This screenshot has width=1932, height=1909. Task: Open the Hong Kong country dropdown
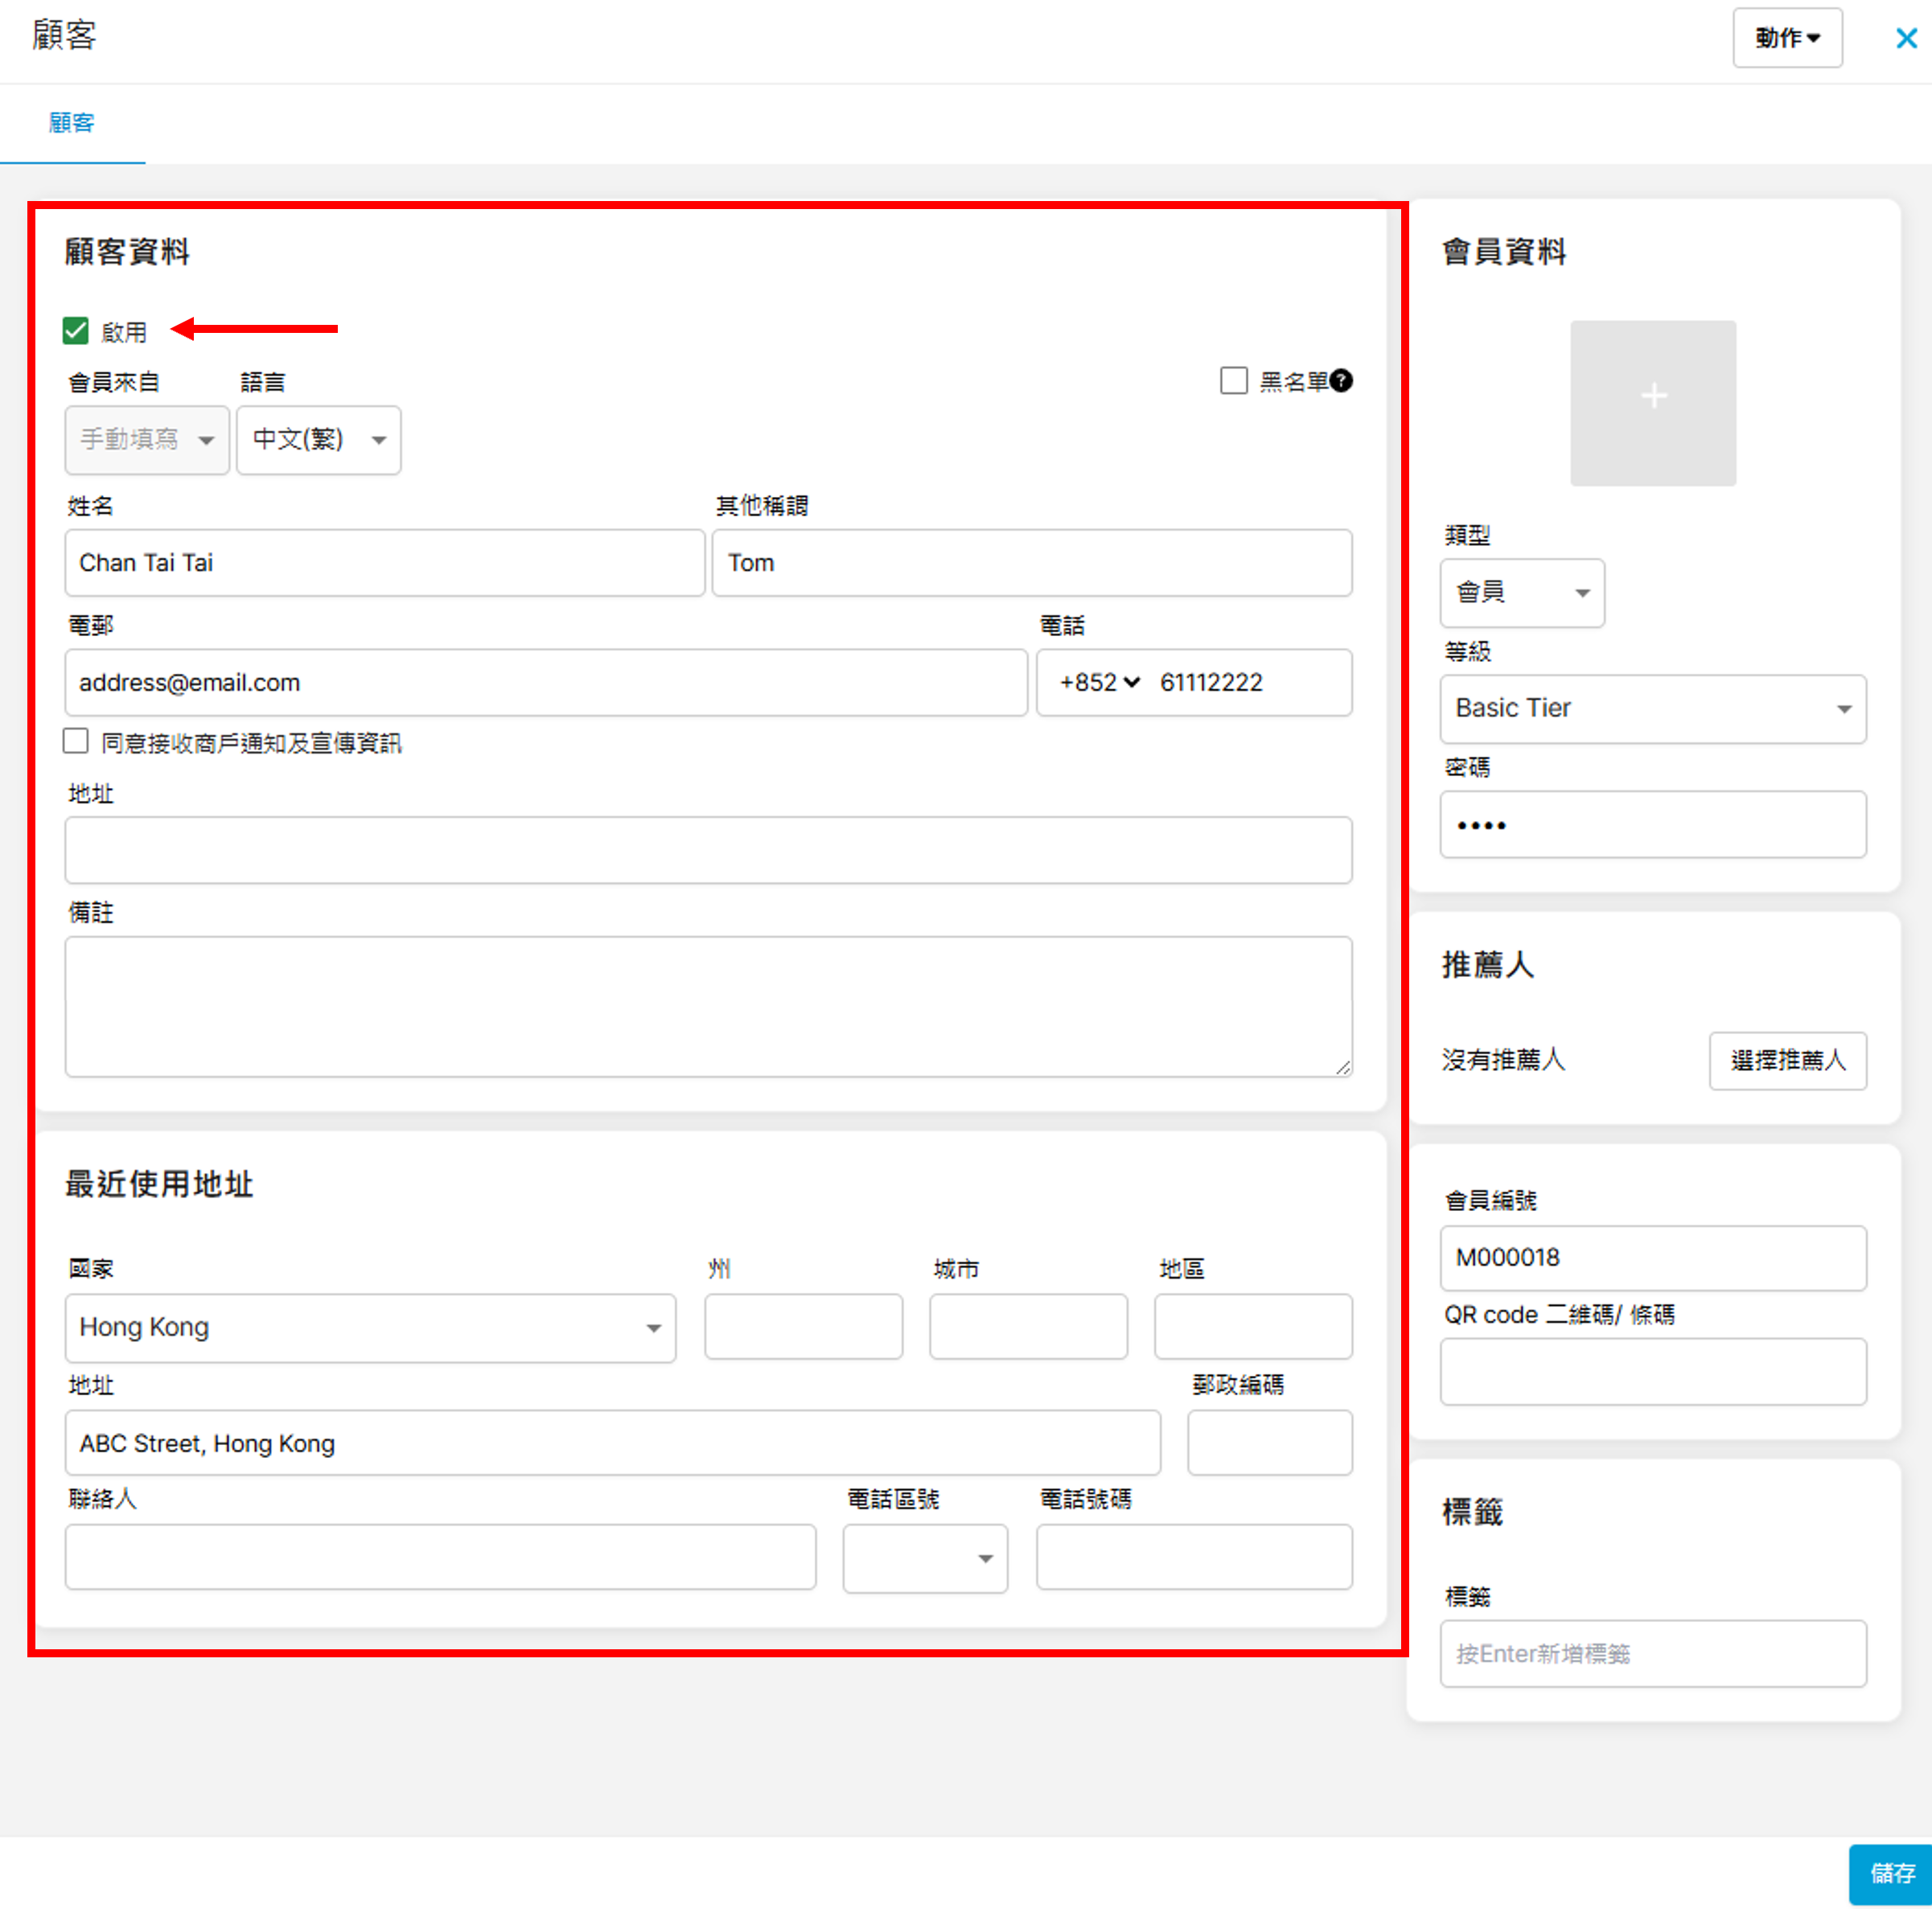point(370,1328)
